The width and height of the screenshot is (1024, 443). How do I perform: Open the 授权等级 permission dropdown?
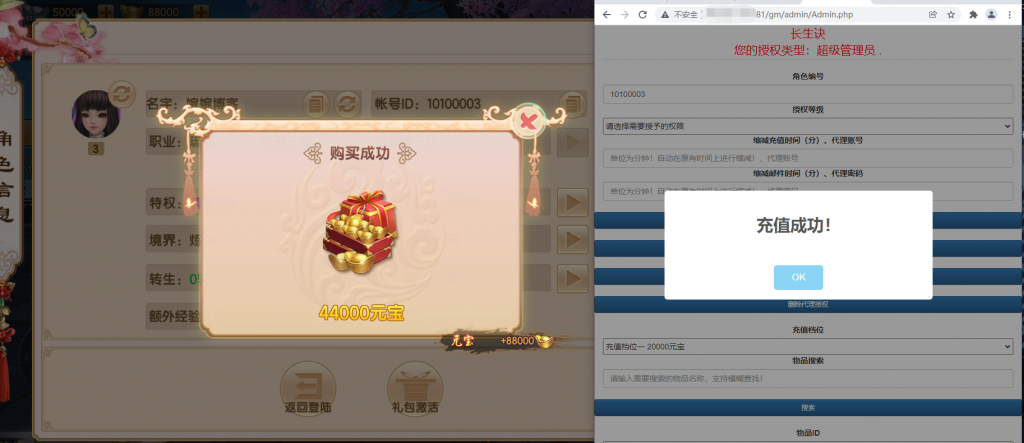coord(807,126)
